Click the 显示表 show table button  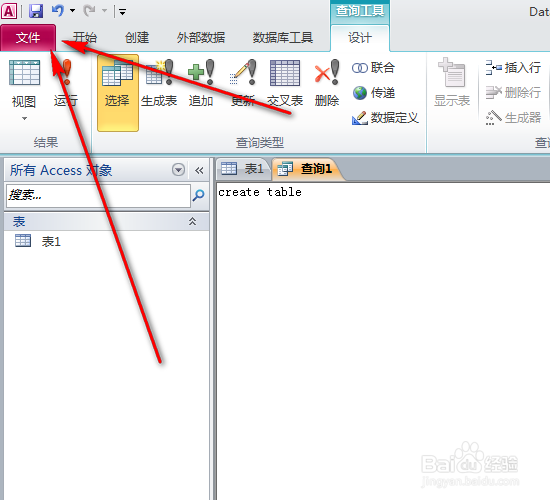click(452, 83)
